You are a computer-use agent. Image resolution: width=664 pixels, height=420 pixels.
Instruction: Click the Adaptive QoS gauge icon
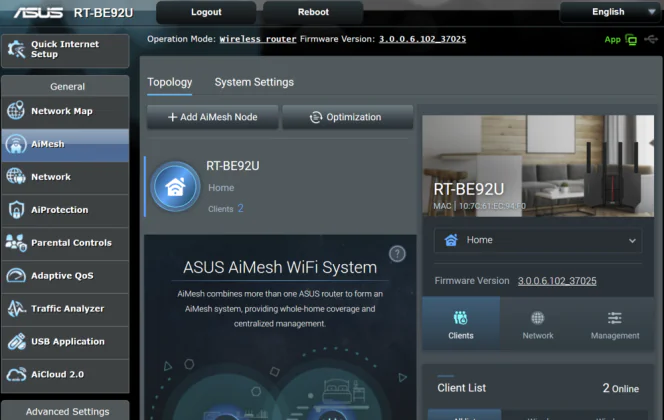point(16,276)
